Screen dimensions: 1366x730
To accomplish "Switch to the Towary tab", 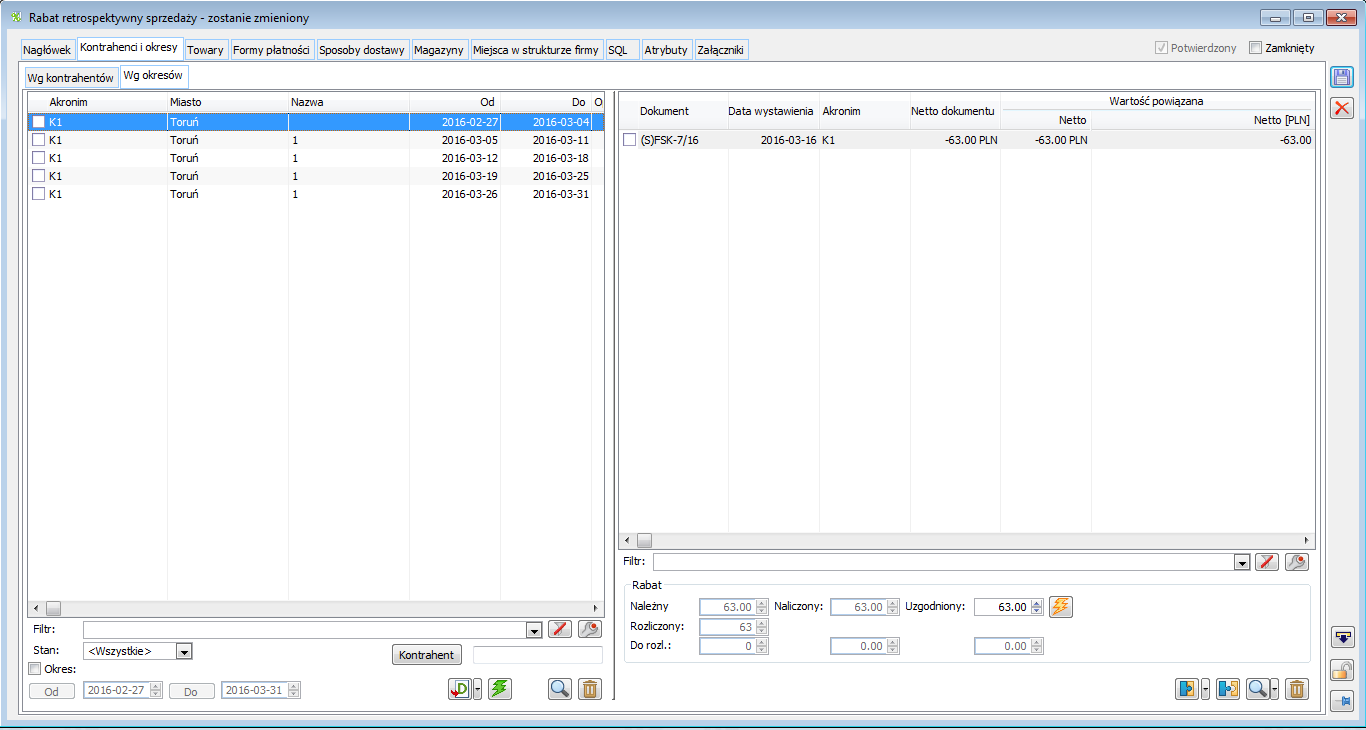I will [205, 49].
